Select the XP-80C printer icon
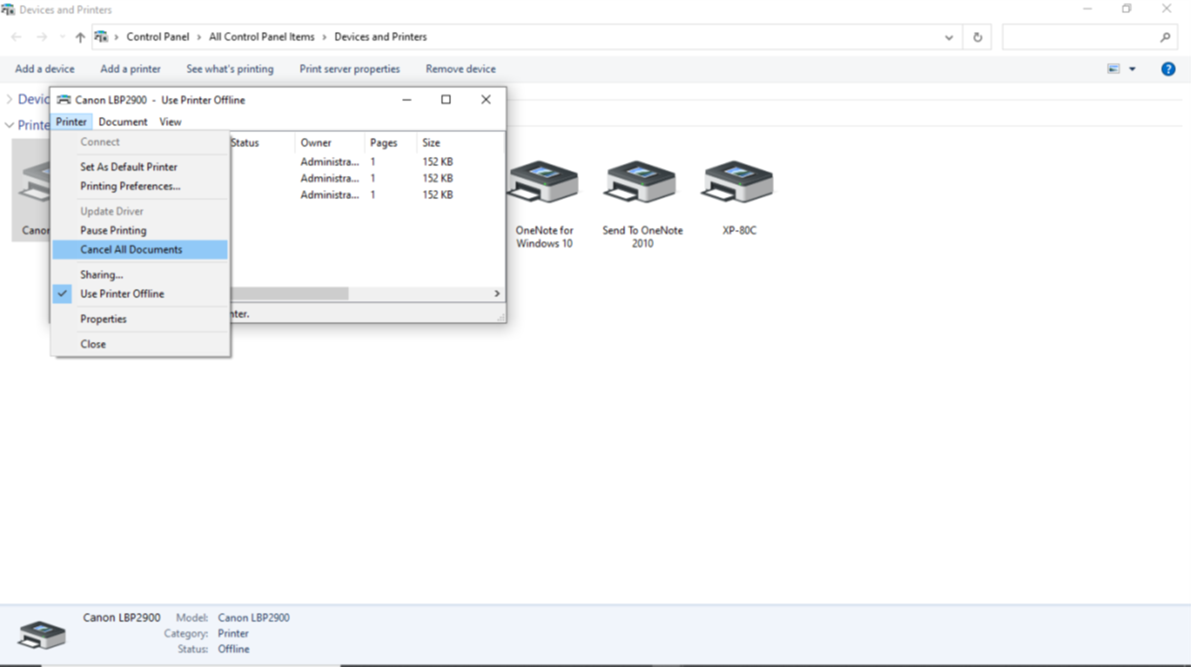This screenshot has height=668, width=1191. (739, 185)
